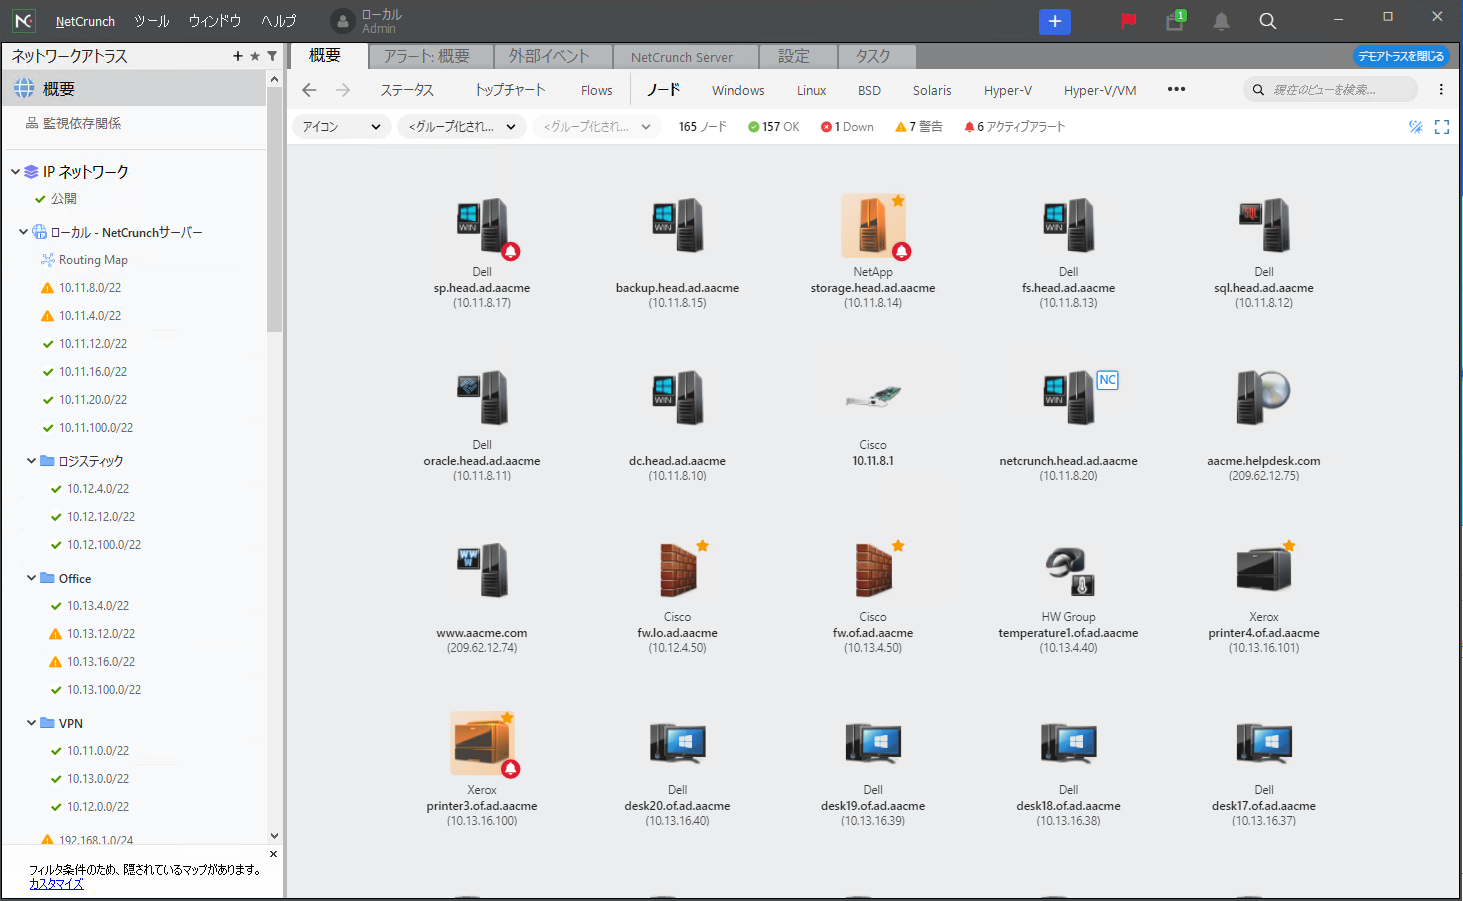
Task: Click the magnifier search icon in title bar
Action: (x=1267, y=21)
